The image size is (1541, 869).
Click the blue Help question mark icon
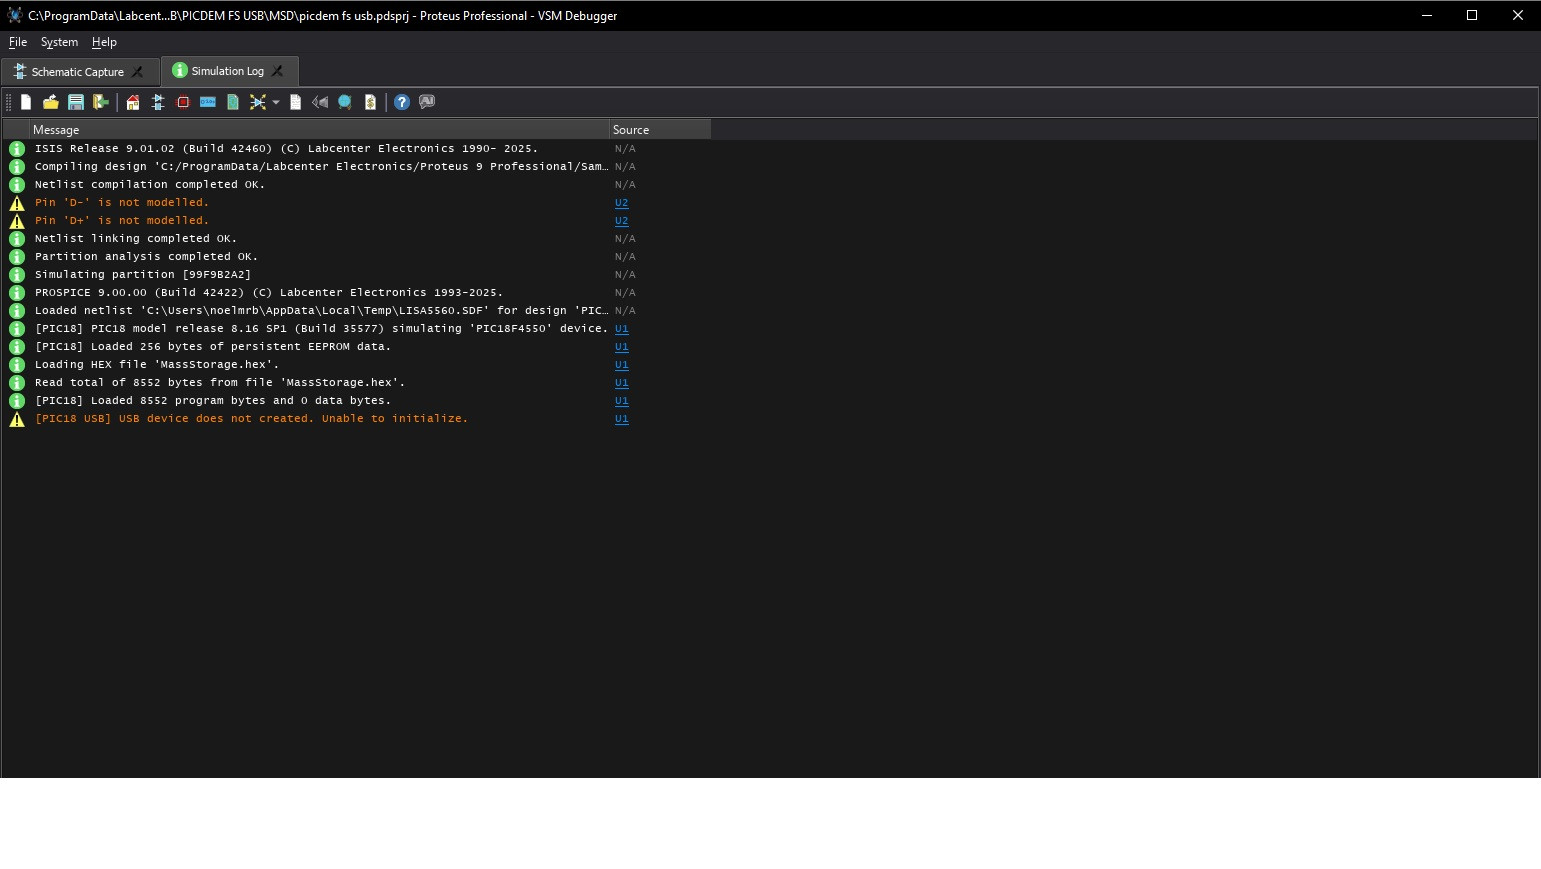tap(402, 102)
